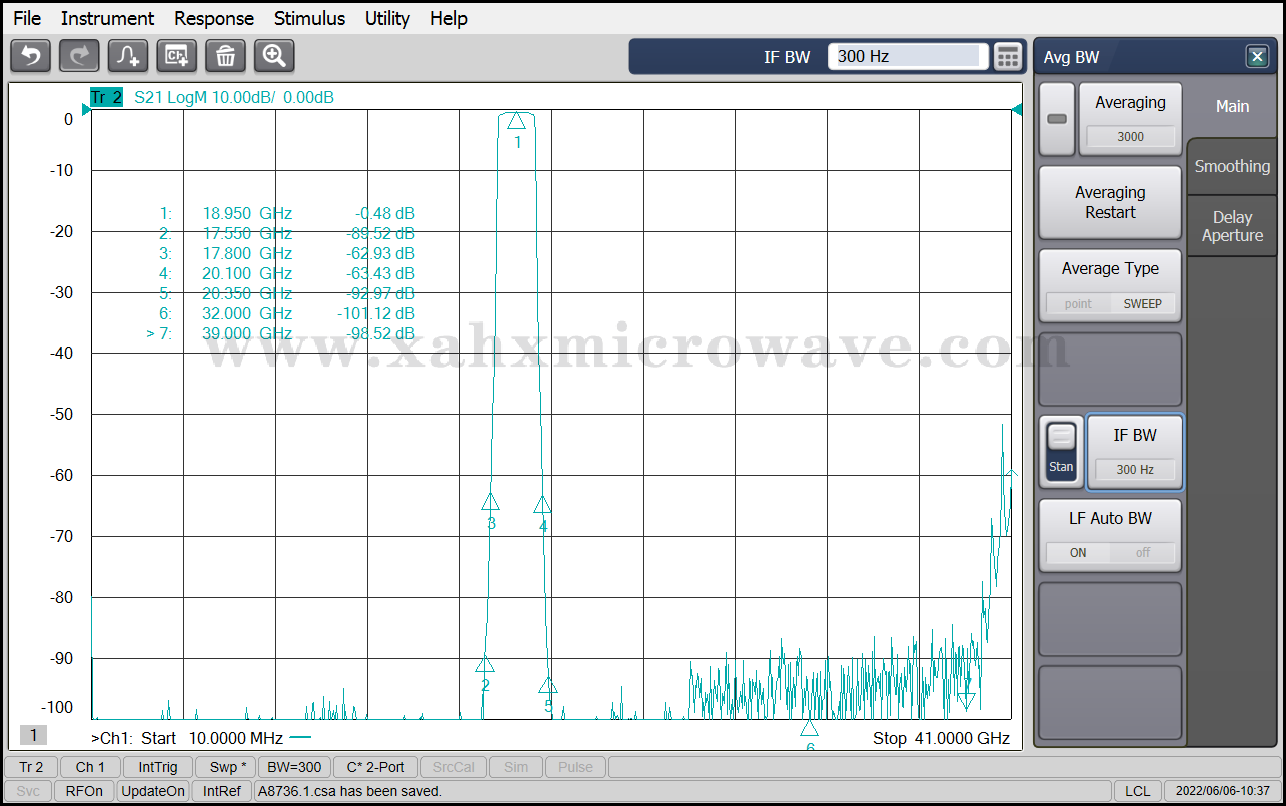The height and width of the screenshot is (806, 1286).
Task: Click the Sim status button
Action: click(516, 767)
